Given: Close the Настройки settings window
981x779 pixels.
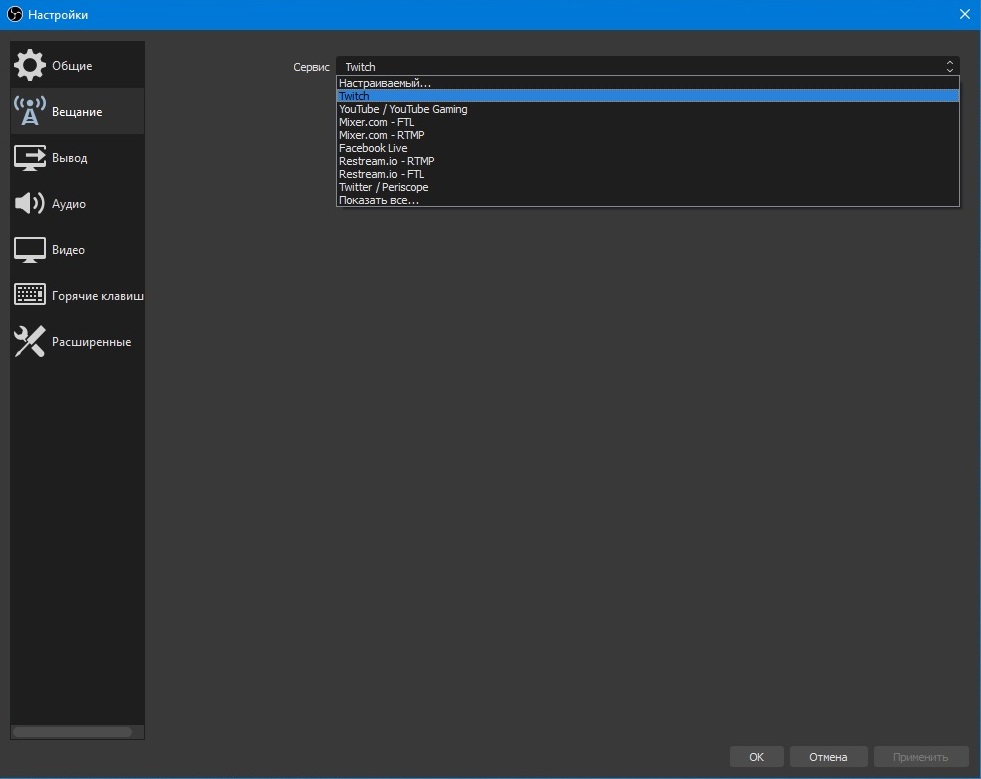Looking at the screenshot, I should click(965, 14).
